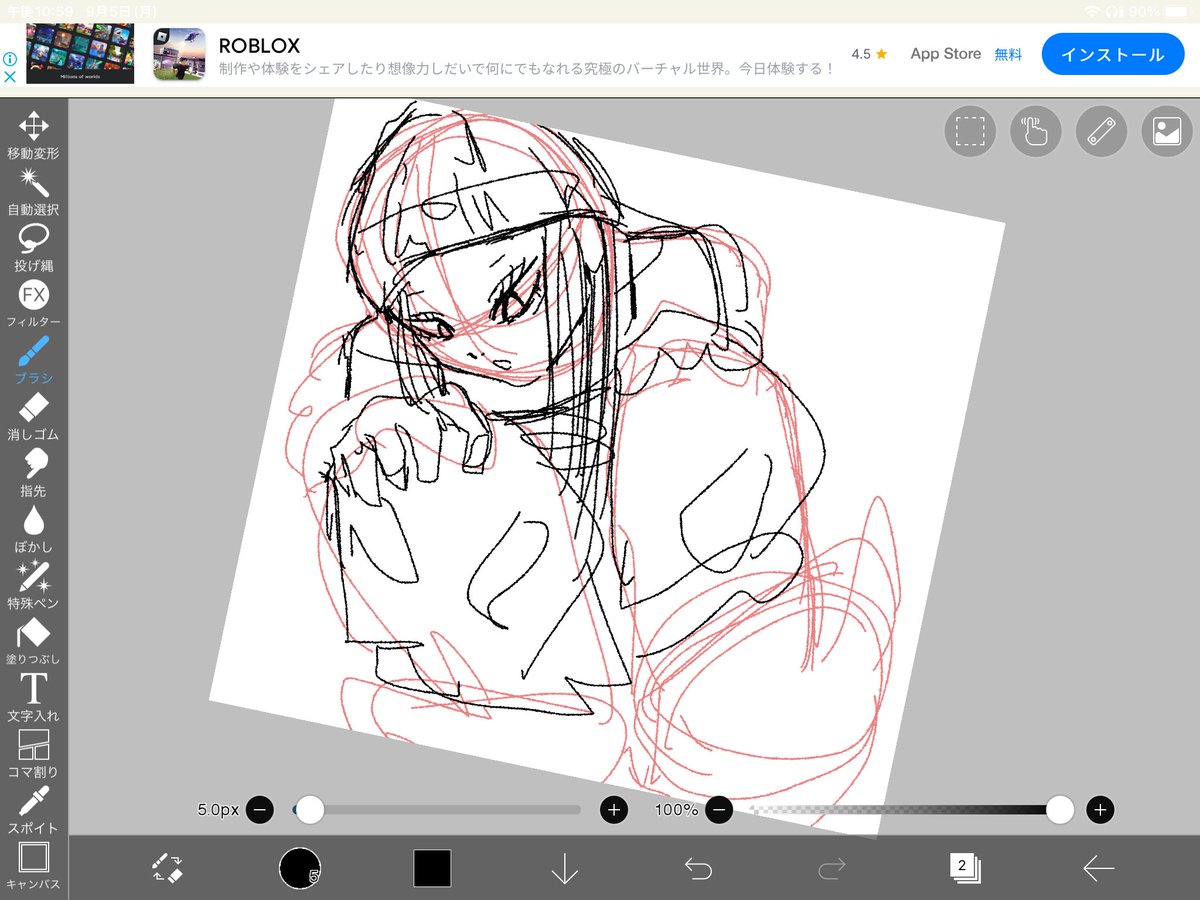
Task: Select the Eyedropper (スポイト) tool
Action: pyautogui.click(x=33, y=810)
